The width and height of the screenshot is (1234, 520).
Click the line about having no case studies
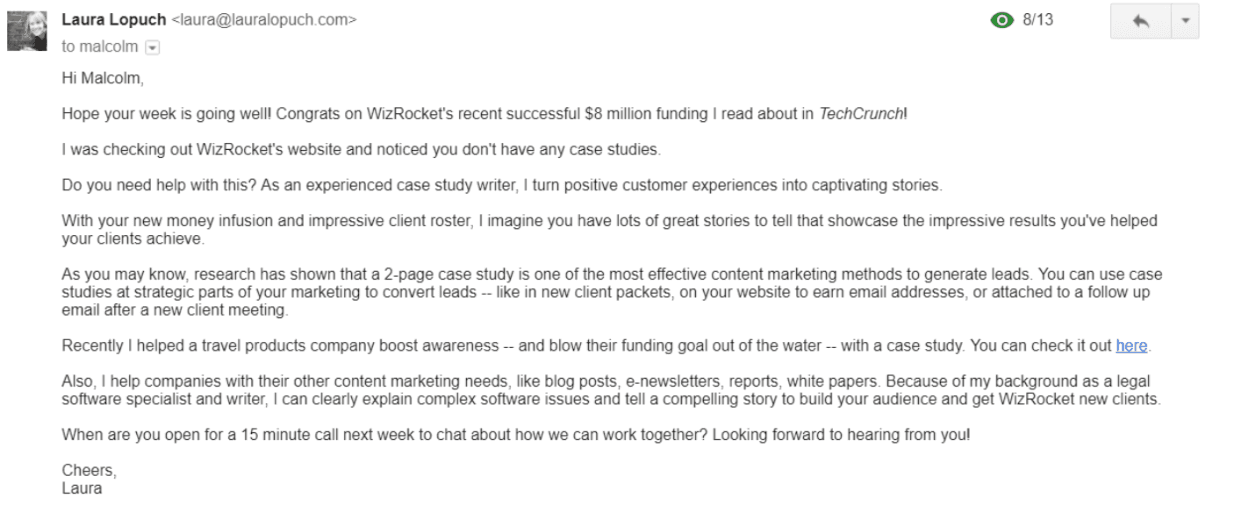360,150
